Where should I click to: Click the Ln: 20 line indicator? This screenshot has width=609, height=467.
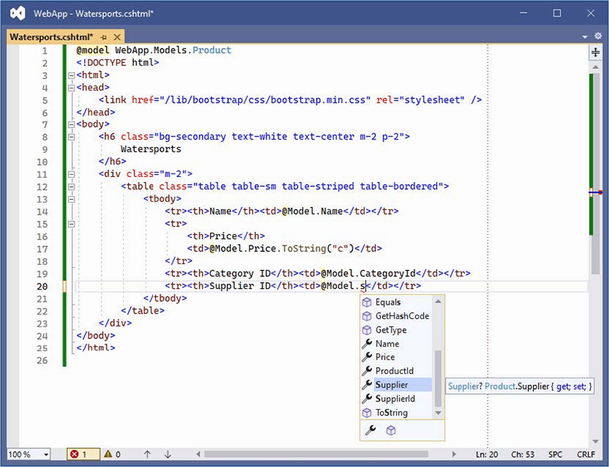[487, 454]
